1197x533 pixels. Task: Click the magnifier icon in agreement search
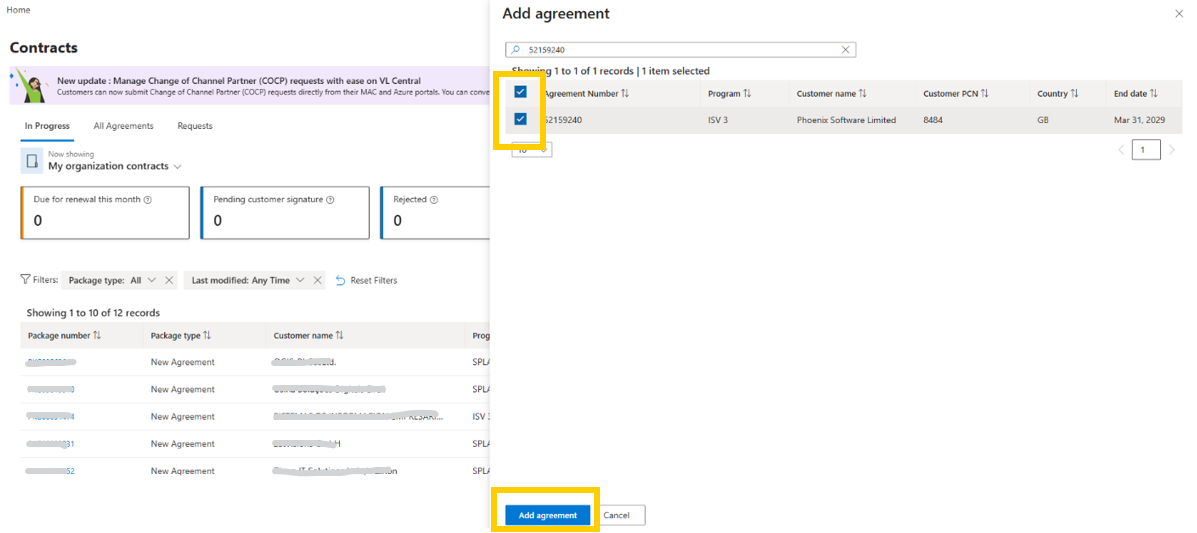click(x=515, y=50)
